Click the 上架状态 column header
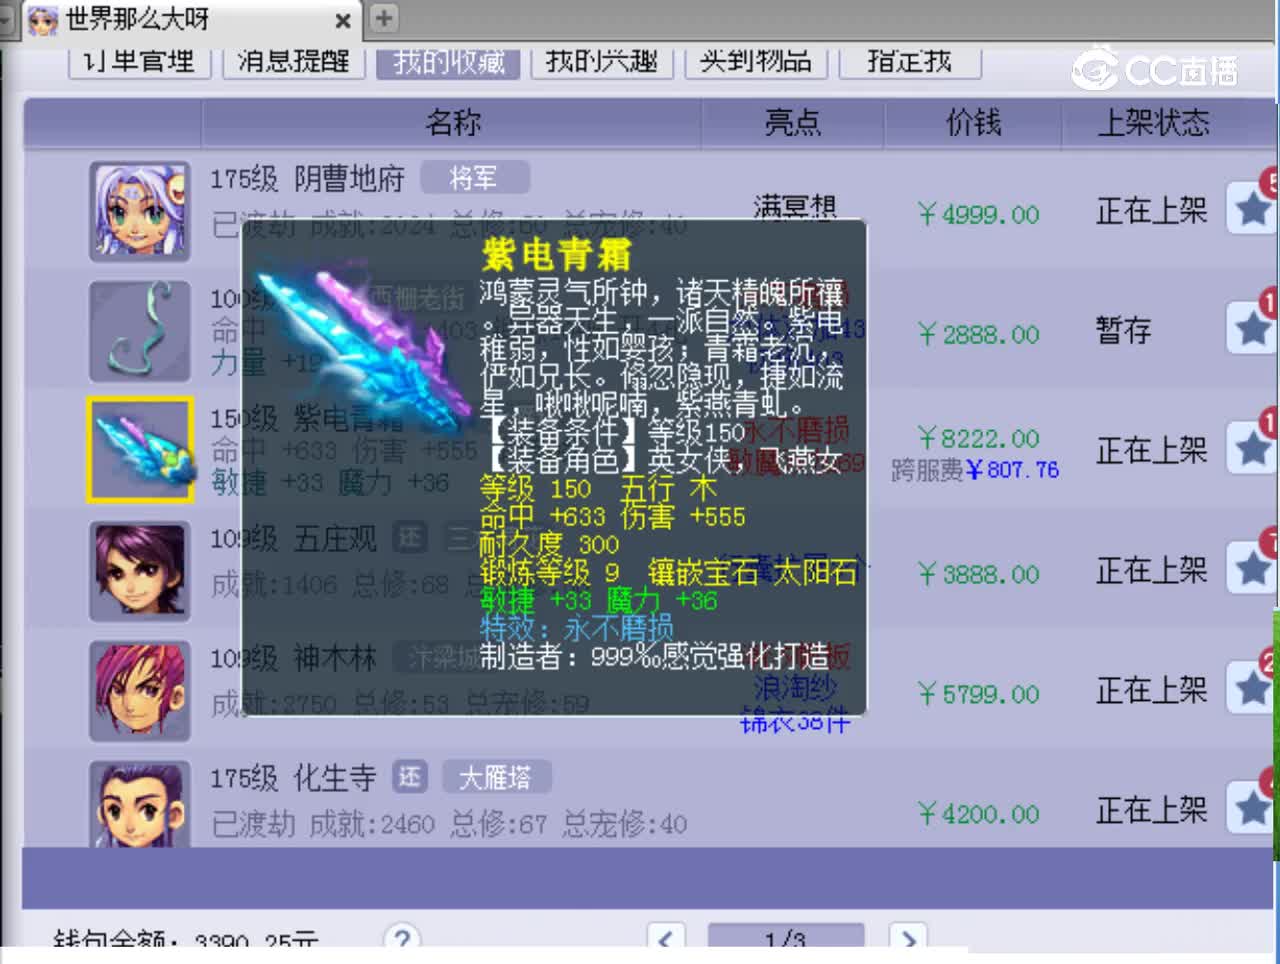 [x=1153, y=123]
